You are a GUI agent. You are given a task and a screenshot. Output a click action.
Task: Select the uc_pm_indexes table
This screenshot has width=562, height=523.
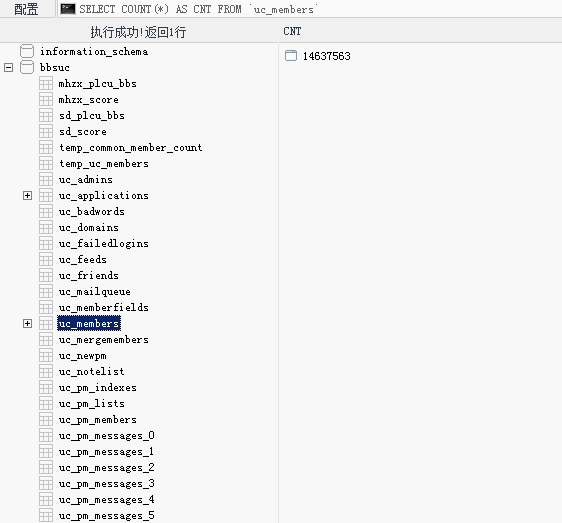97,388
